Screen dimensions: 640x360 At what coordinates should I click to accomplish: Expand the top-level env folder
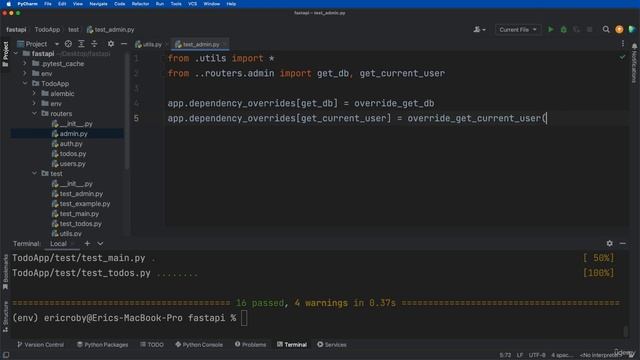[25, 73]
